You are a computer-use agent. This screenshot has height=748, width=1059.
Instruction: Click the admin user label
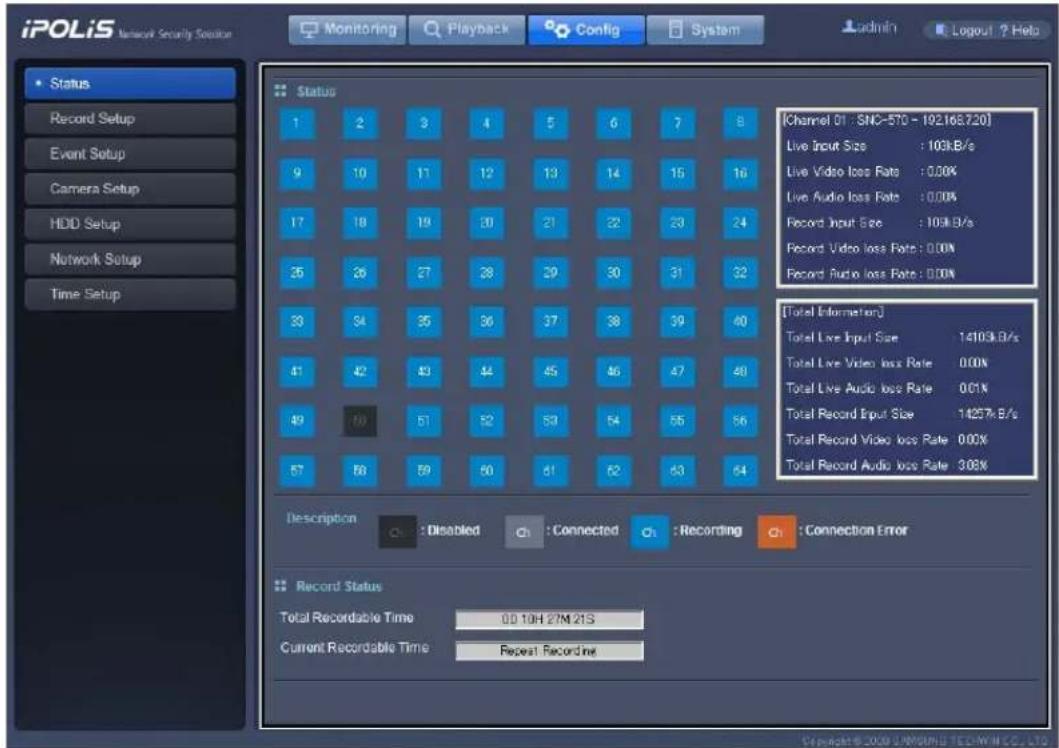tap(869, 27)
